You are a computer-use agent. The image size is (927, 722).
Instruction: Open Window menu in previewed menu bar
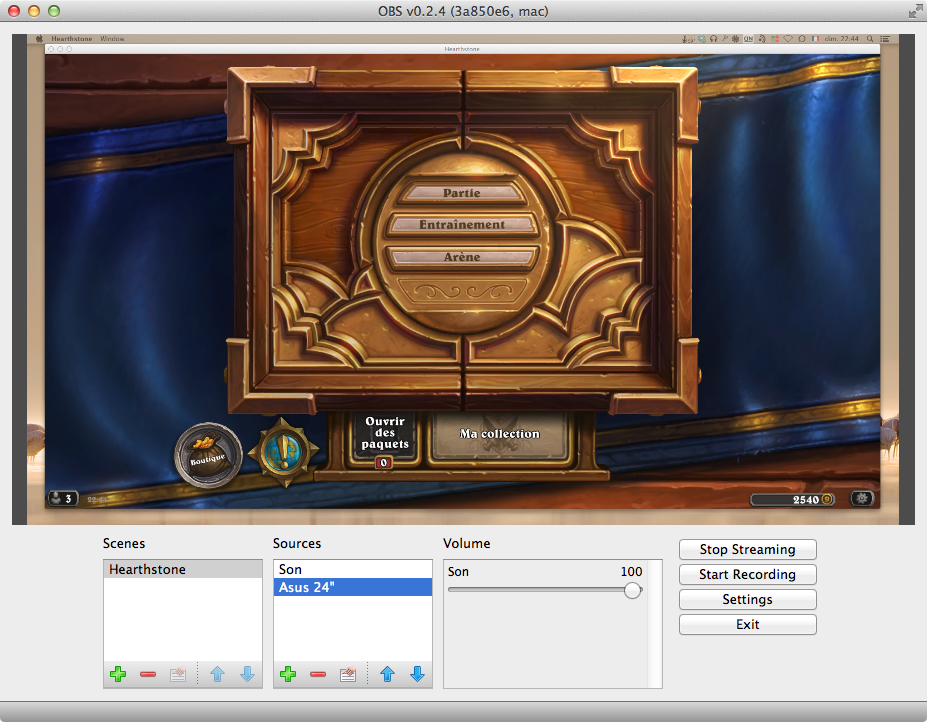112,39
